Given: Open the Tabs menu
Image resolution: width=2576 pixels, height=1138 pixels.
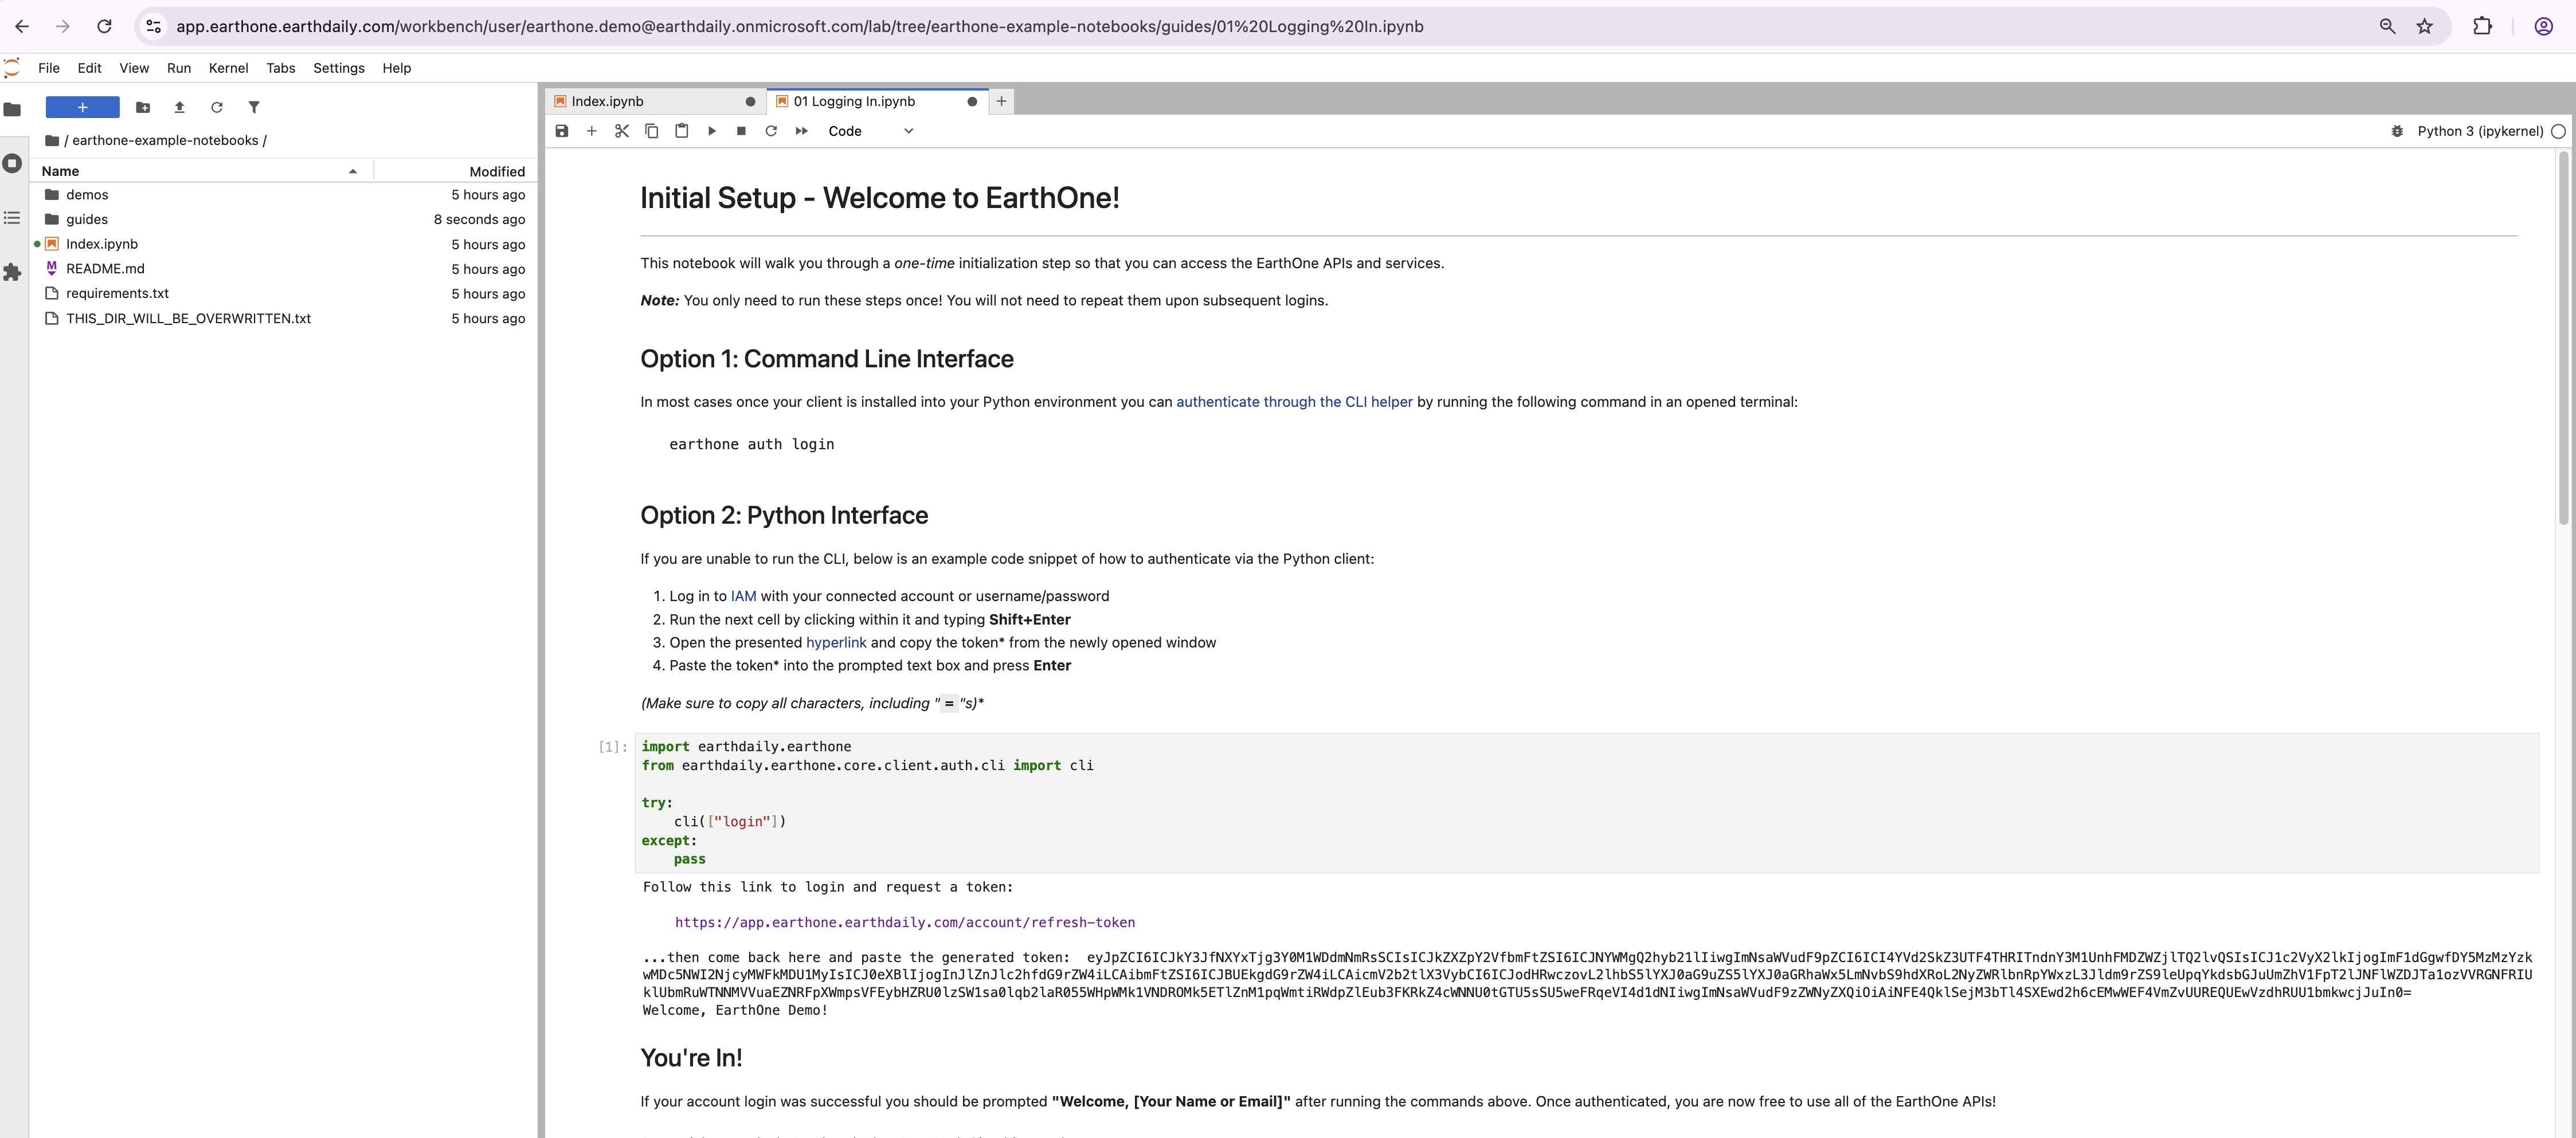Looking at the screenshot, I should 281,68.
